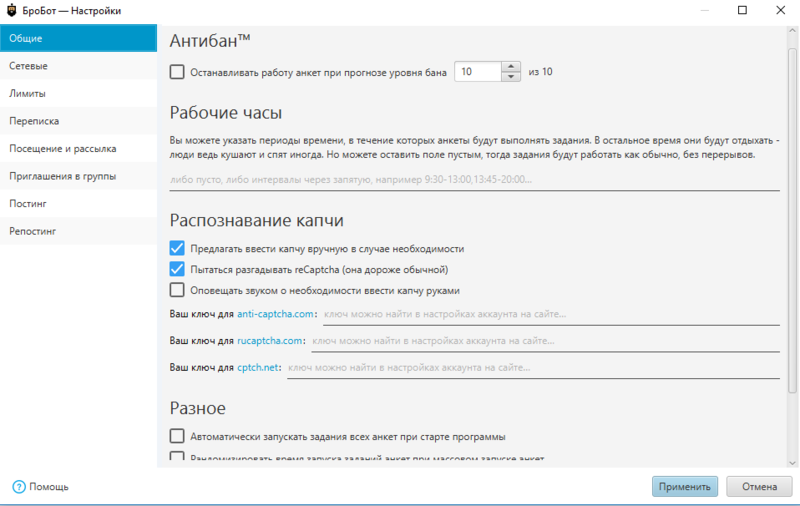Open the Переписка settings section
The image size is (800, 506).
pos(35,121)
